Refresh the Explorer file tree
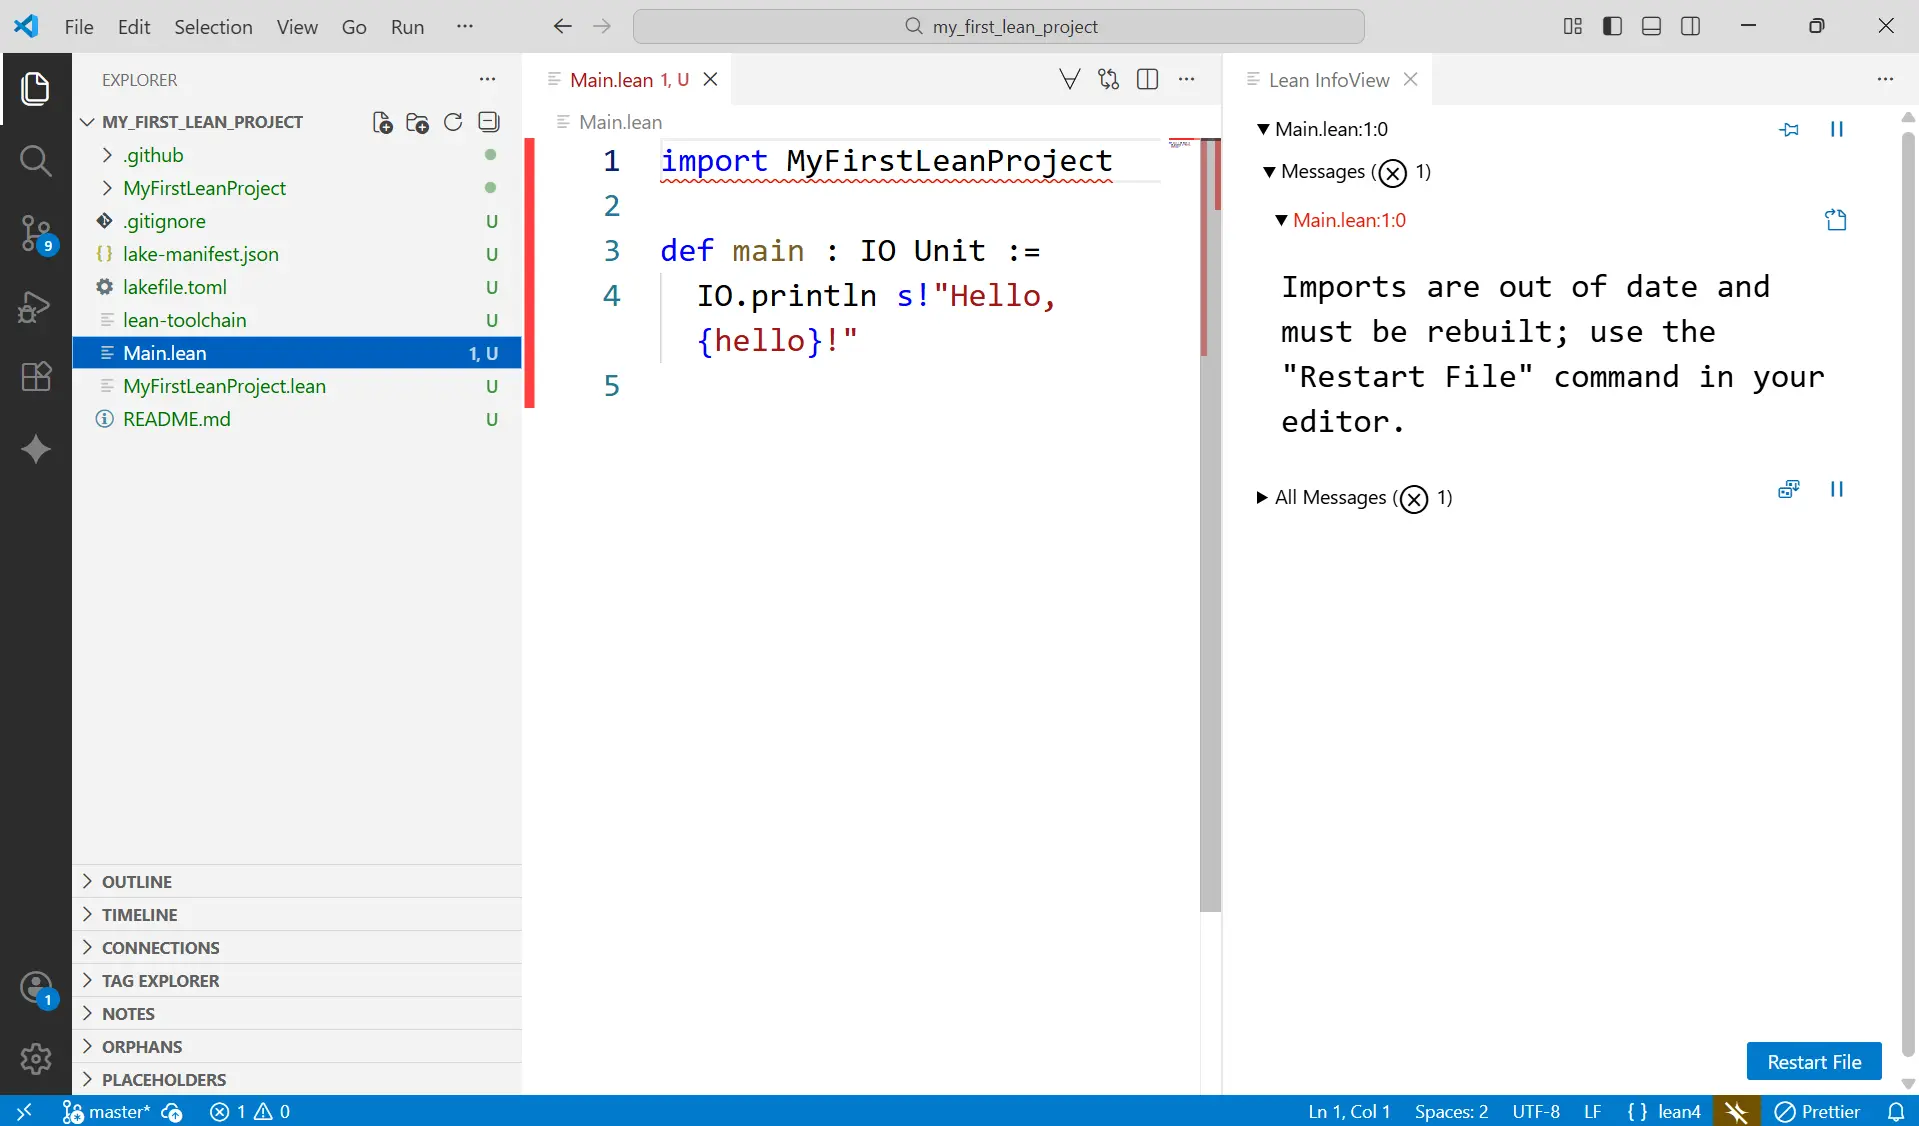The width and height of the screenshot is (1919, 1126). pyautogui.click(x=453, y=122)
